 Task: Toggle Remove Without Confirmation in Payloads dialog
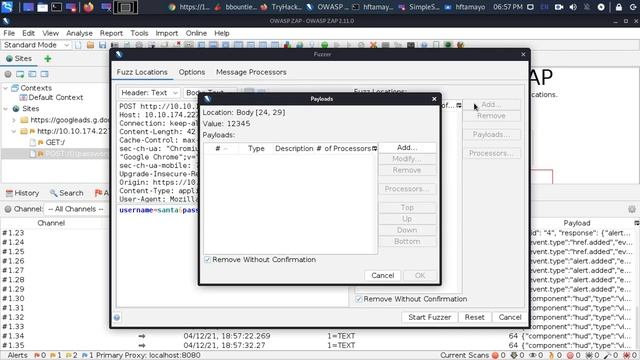pos(207,260)
